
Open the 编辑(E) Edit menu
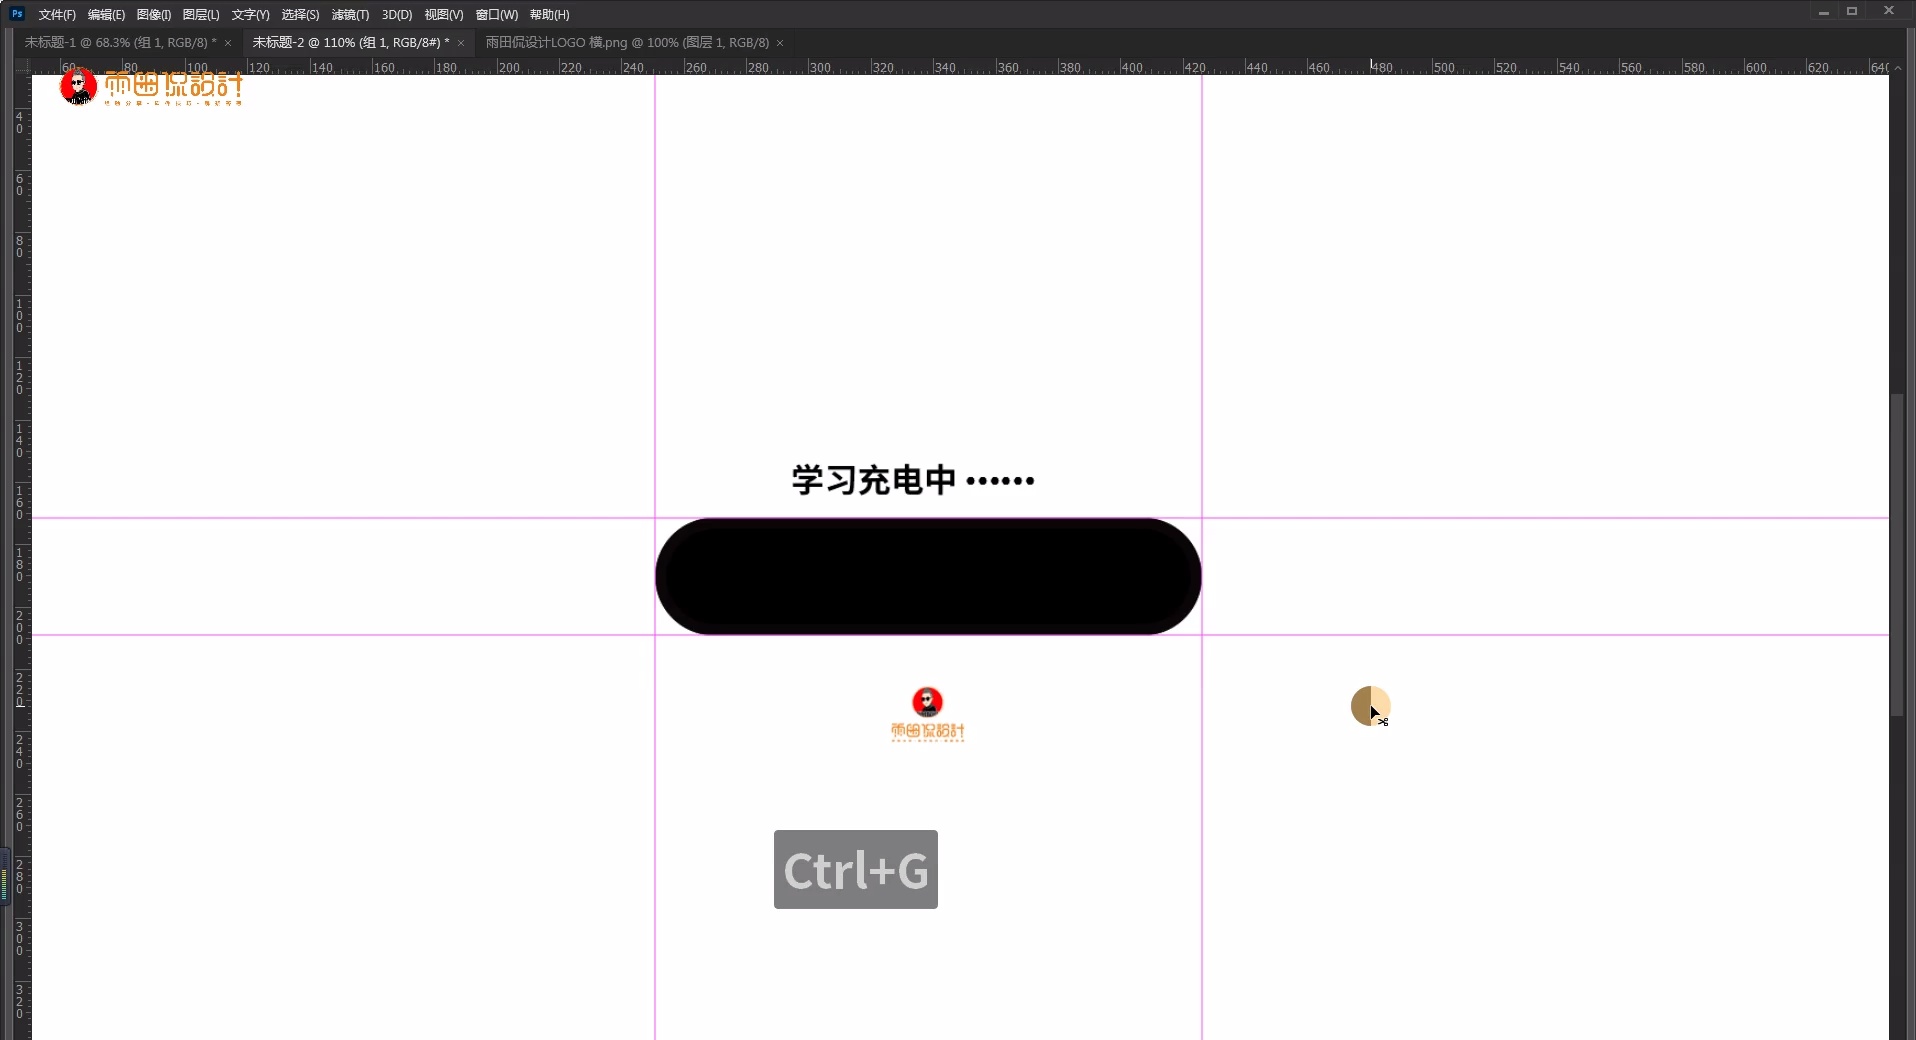[105, 14]
